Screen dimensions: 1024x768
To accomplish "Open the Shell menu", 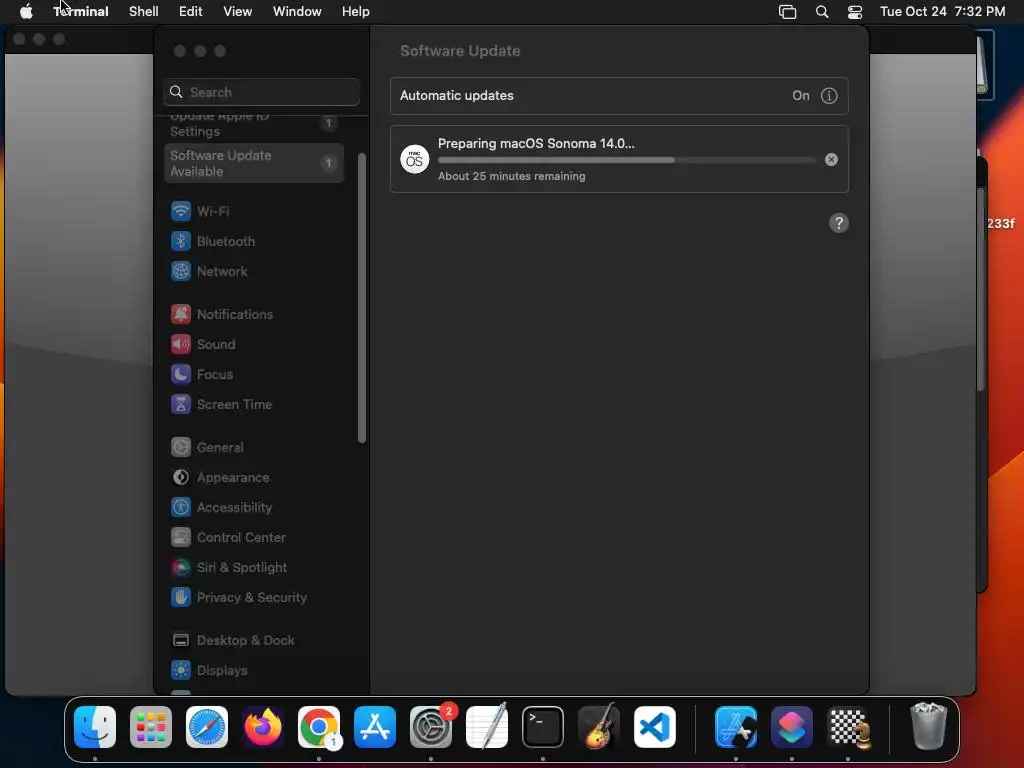I will (144, 12).
